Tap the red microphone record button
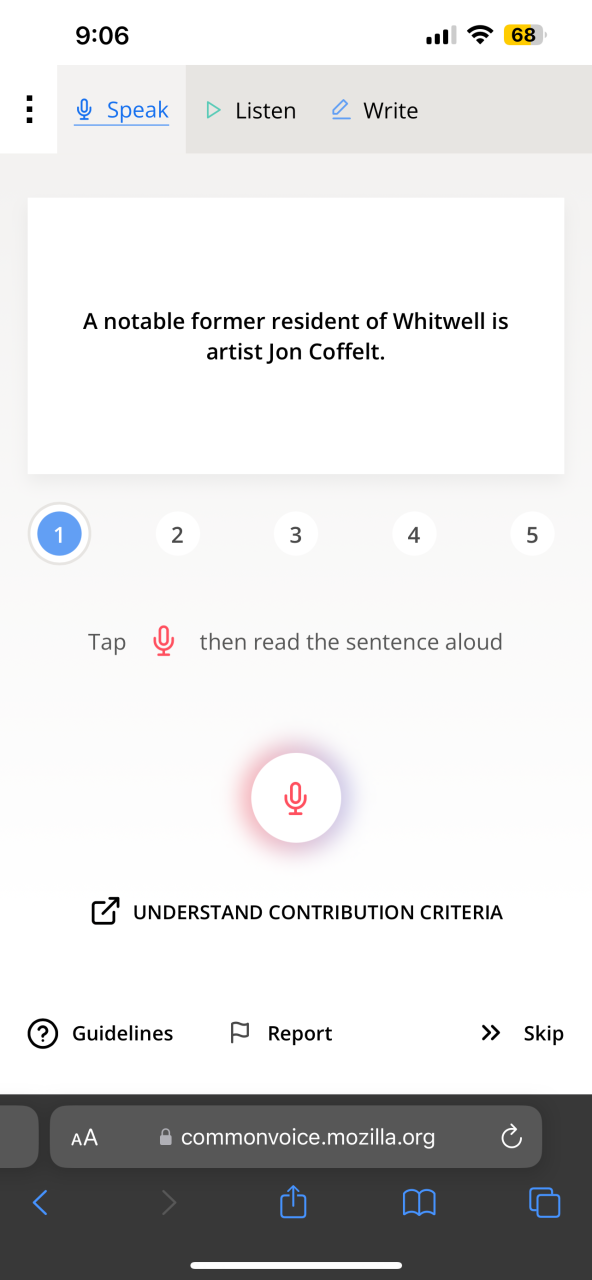Viewport: 592px width, 1280px height. pyautogui.click(x=296, y=797)
